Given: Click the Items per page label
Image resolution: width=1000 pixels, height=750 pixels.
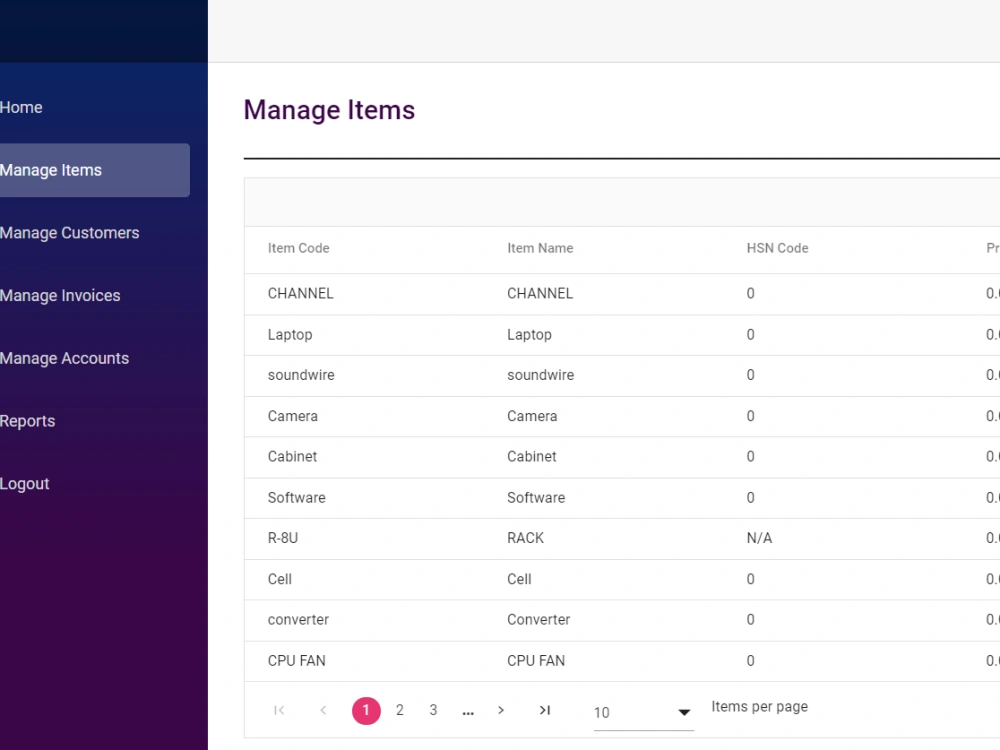Looking at the screenshot, I should point(760,707).
